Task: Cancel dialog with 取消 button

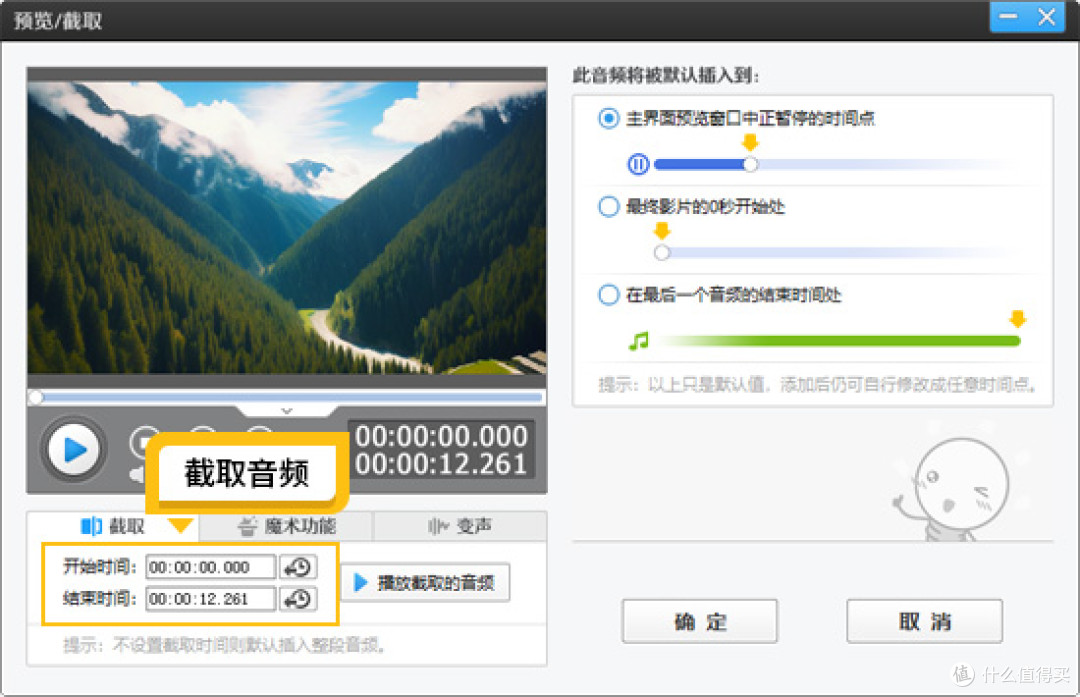Action: tap(924, 621)
